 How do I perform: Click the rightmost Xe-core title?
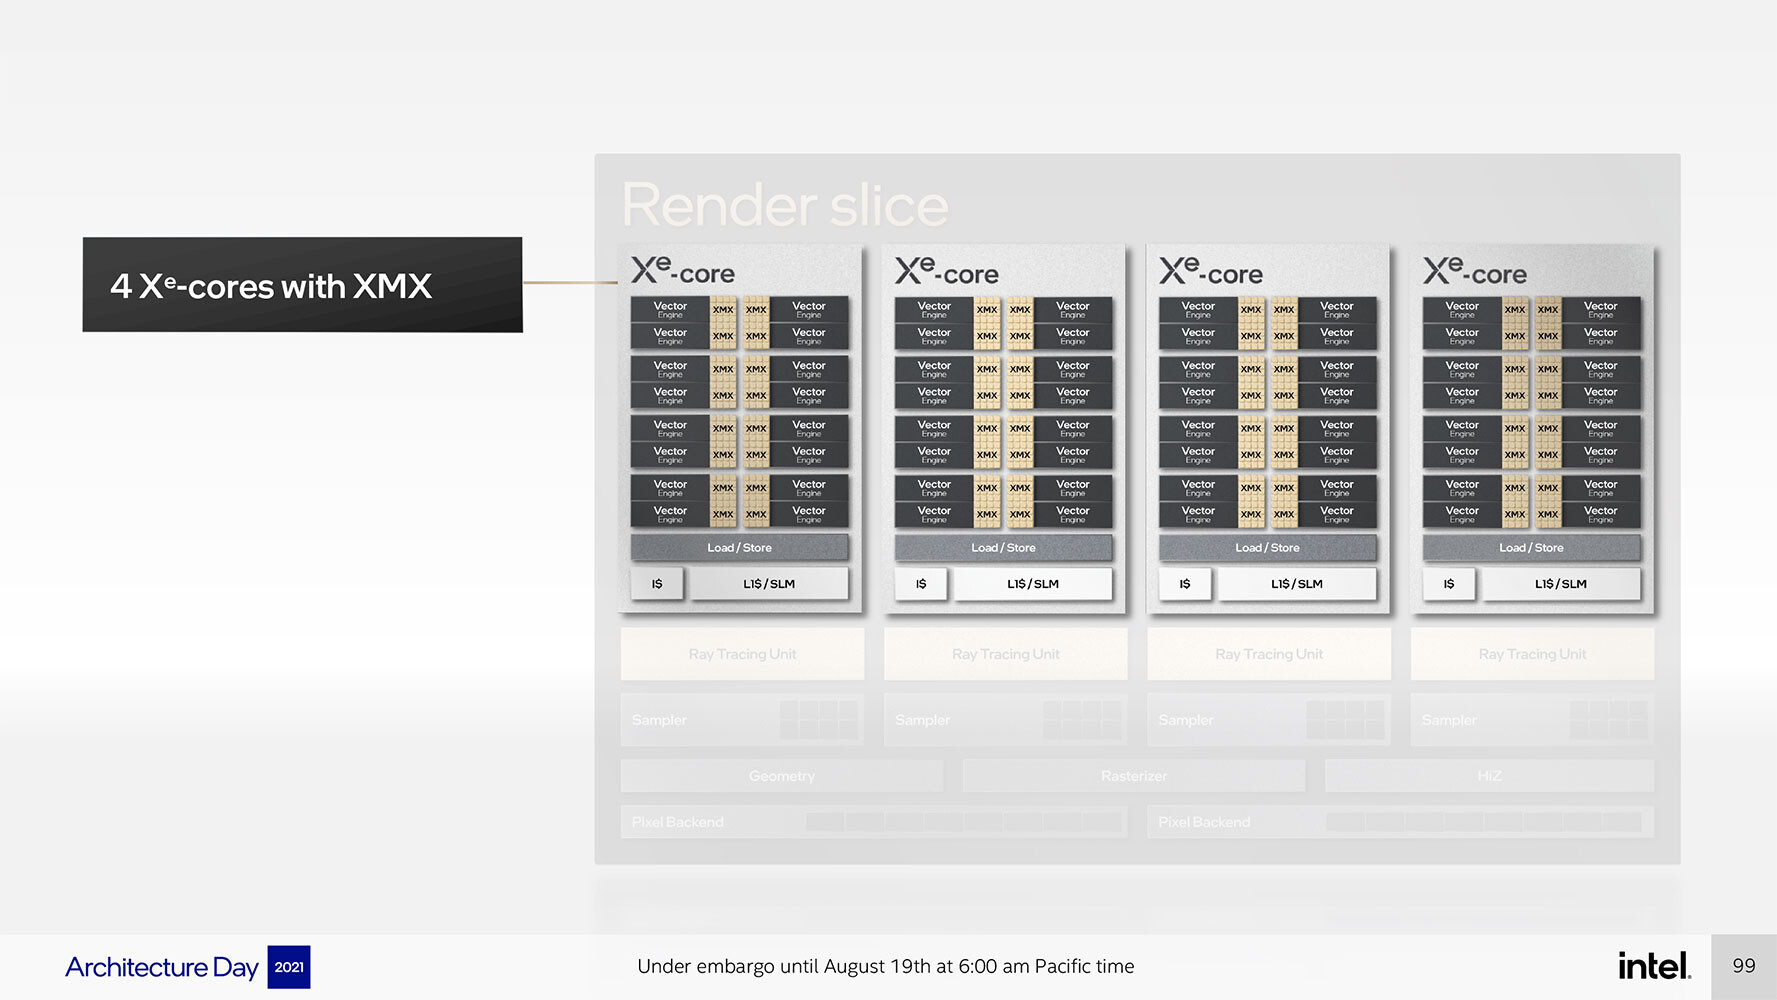(1475, 272)
